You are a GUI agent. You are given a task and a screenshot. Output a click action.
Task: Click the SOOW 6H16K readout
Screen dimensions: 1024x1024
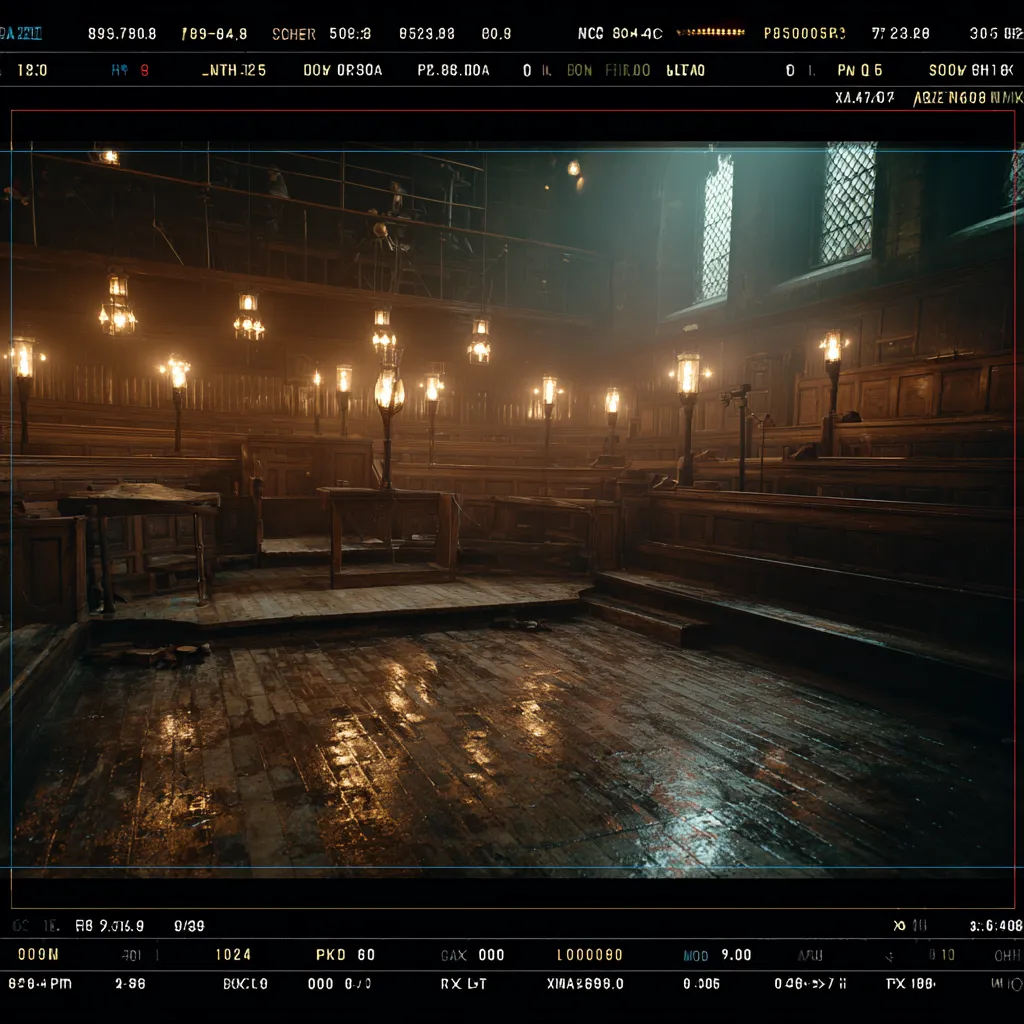970,71
